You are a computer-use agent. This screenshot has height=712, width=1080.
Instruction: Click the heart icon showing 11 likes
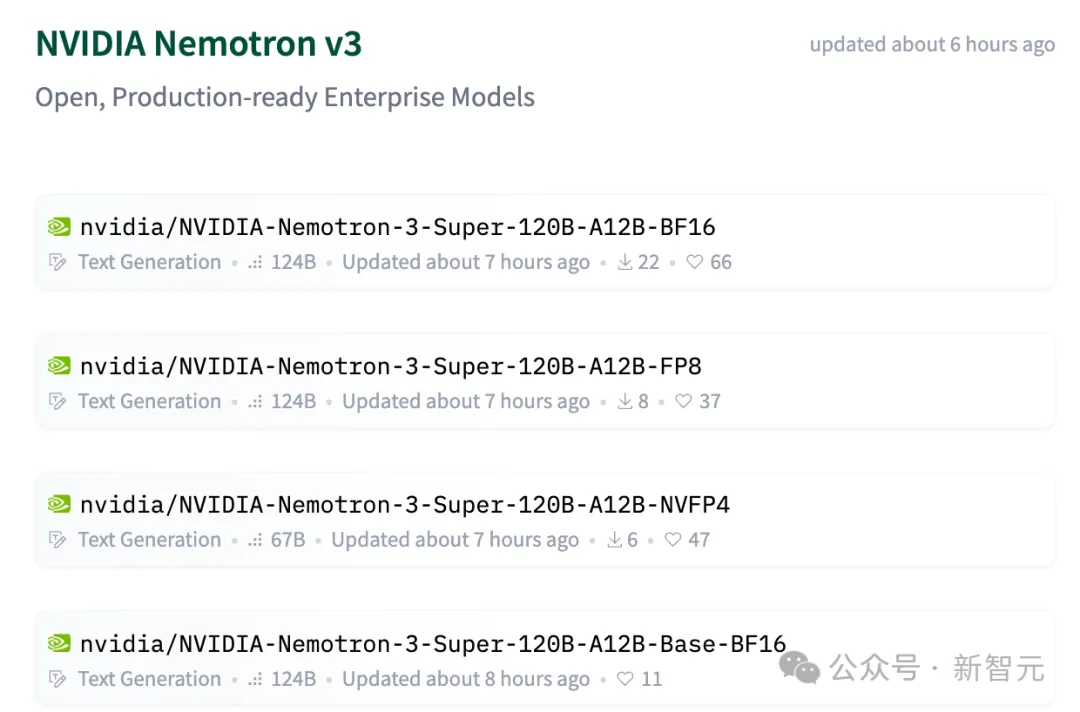[x=626, y=679]
